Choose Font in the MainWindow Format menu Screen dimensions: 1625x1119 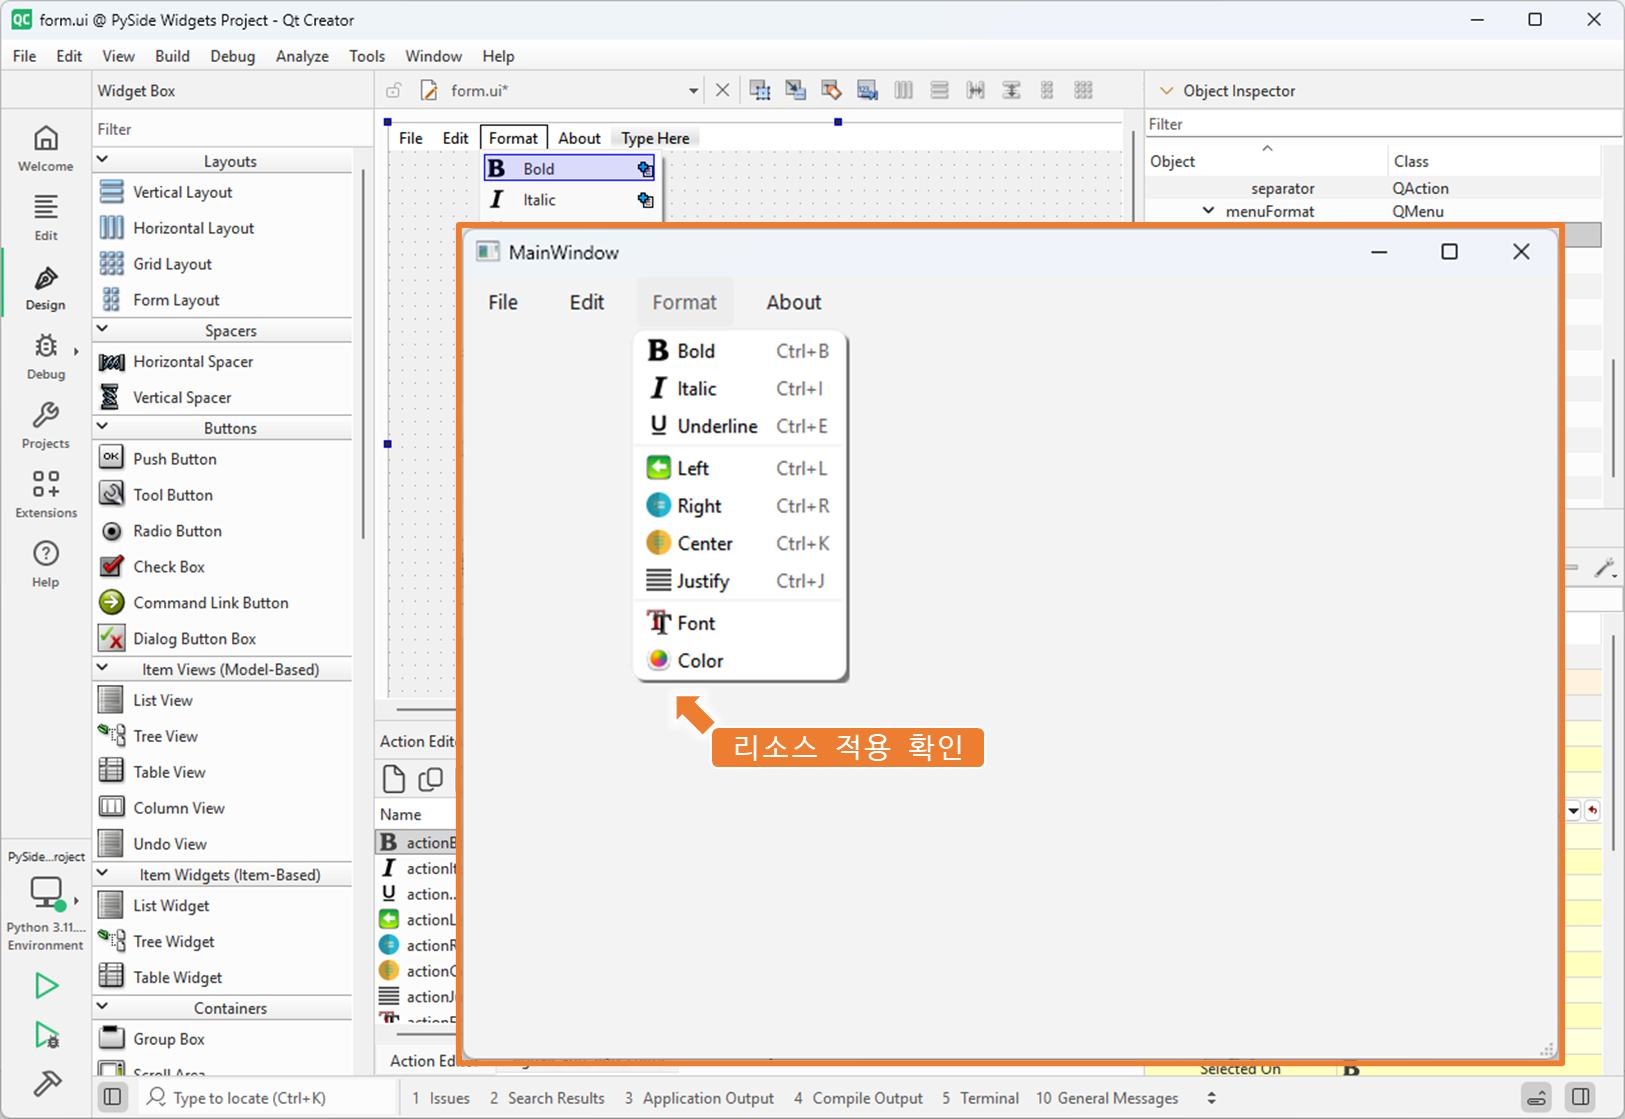click(740, 623)
